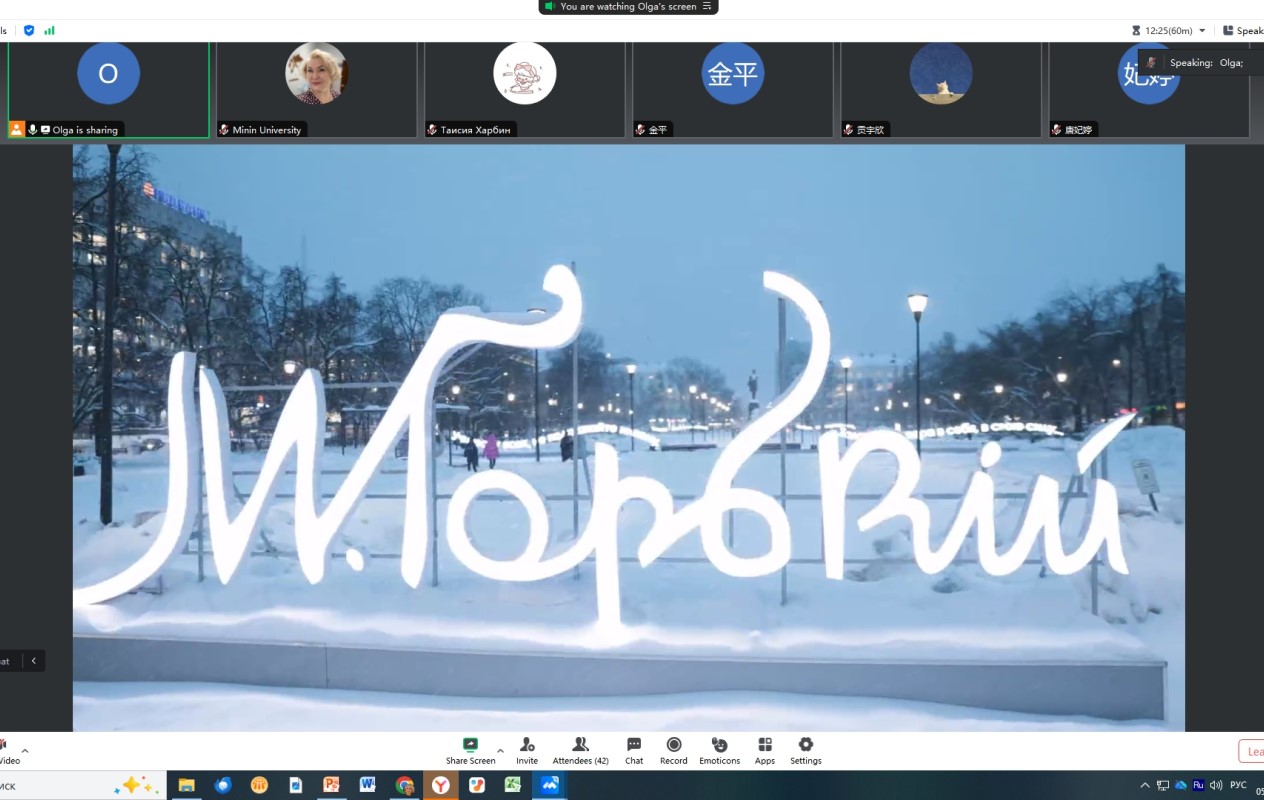Open meeting Settings gear icon
The height and width of the screenshot is (800, 1264).
[806, 745]
